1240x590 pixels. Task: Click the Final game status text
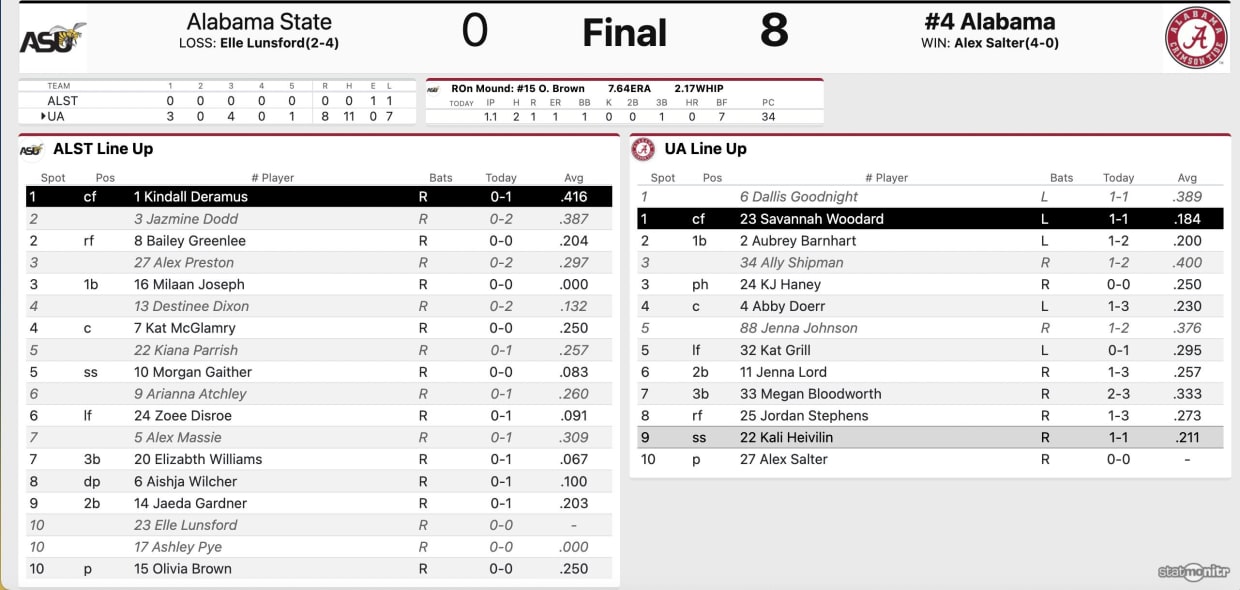pyautogui.click(x=624, y=33)
